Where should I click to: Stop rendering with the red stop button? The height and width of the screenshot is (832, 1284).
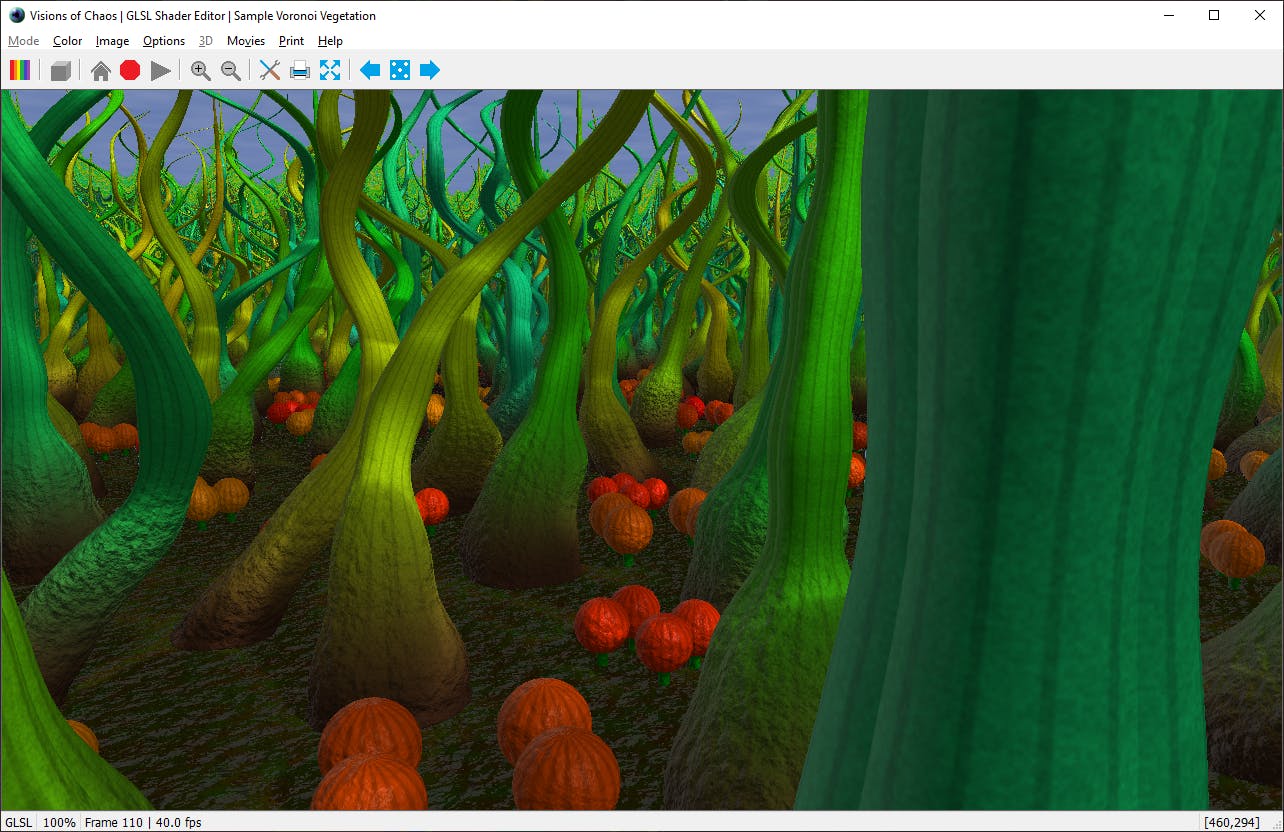pyautogui.click(x=130, y=70)
